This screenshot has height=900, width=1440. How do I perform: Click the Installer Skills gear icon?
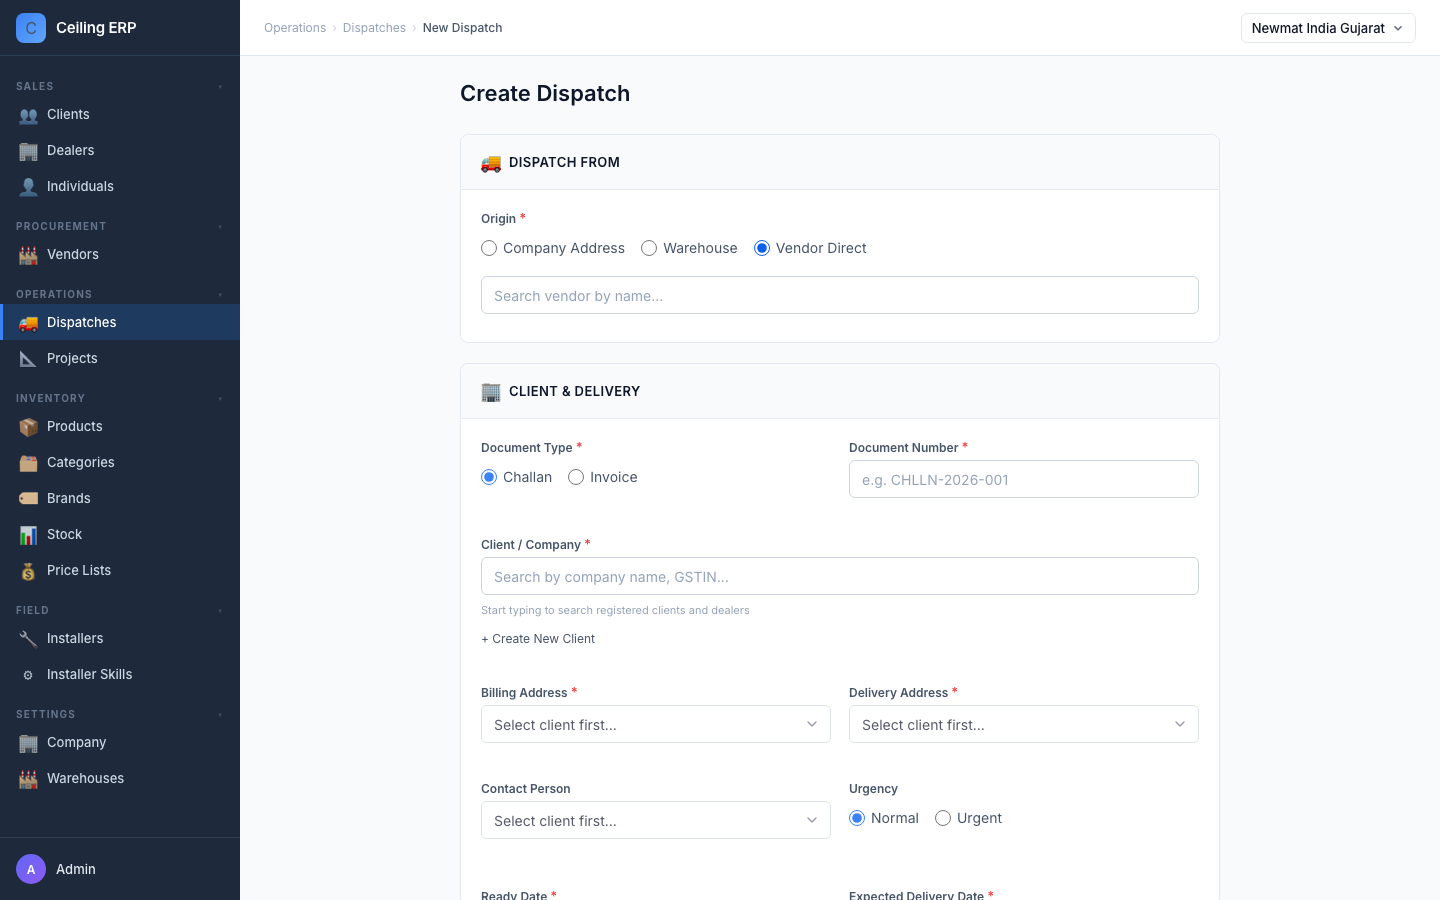[28, 675]
